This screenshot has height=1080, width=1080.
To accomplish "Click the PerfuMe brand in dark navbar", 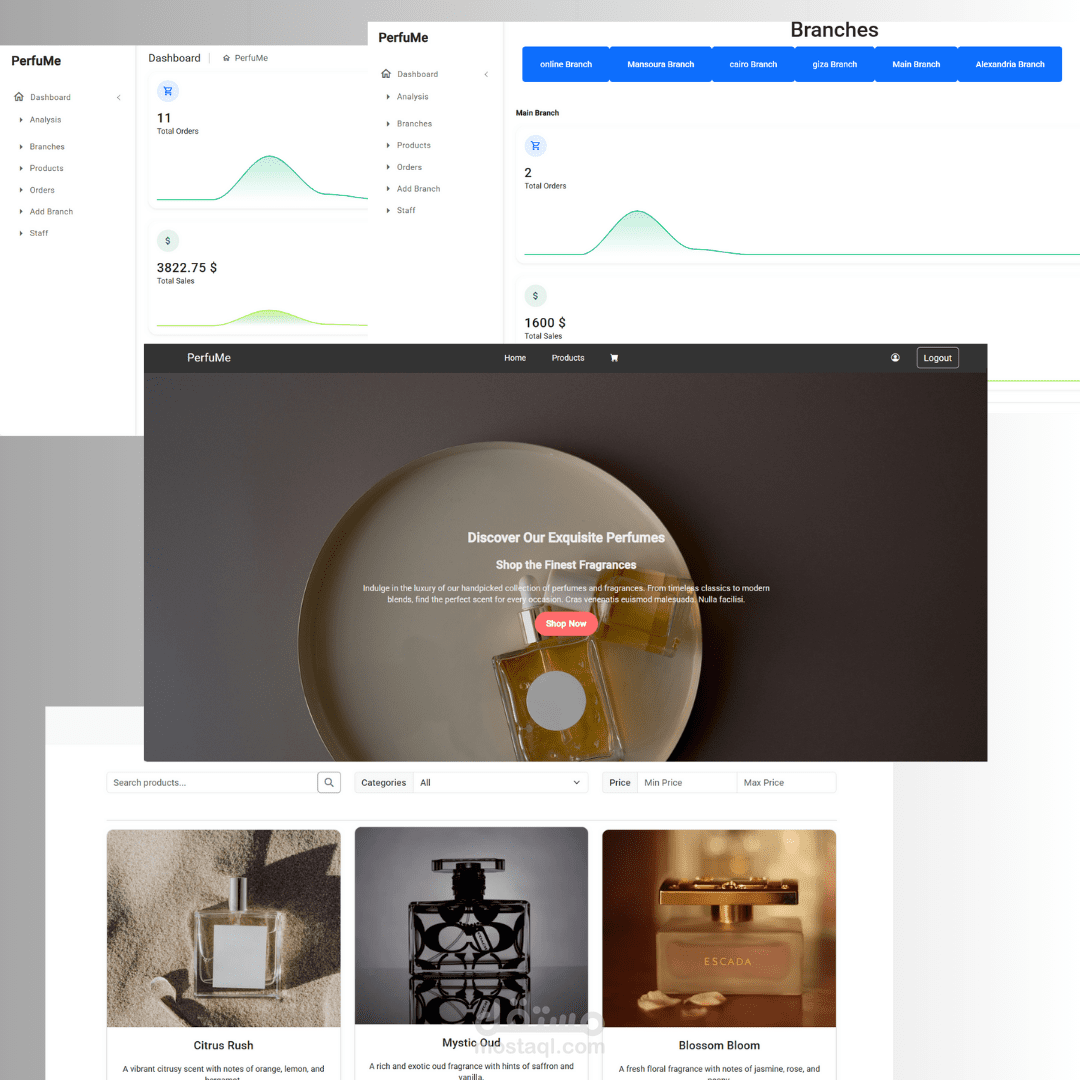I will (209, 357).
